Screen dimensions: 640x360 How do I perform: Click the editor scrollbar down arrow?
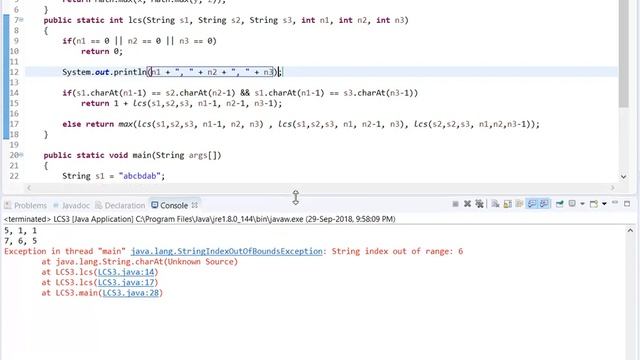point(623,177)
